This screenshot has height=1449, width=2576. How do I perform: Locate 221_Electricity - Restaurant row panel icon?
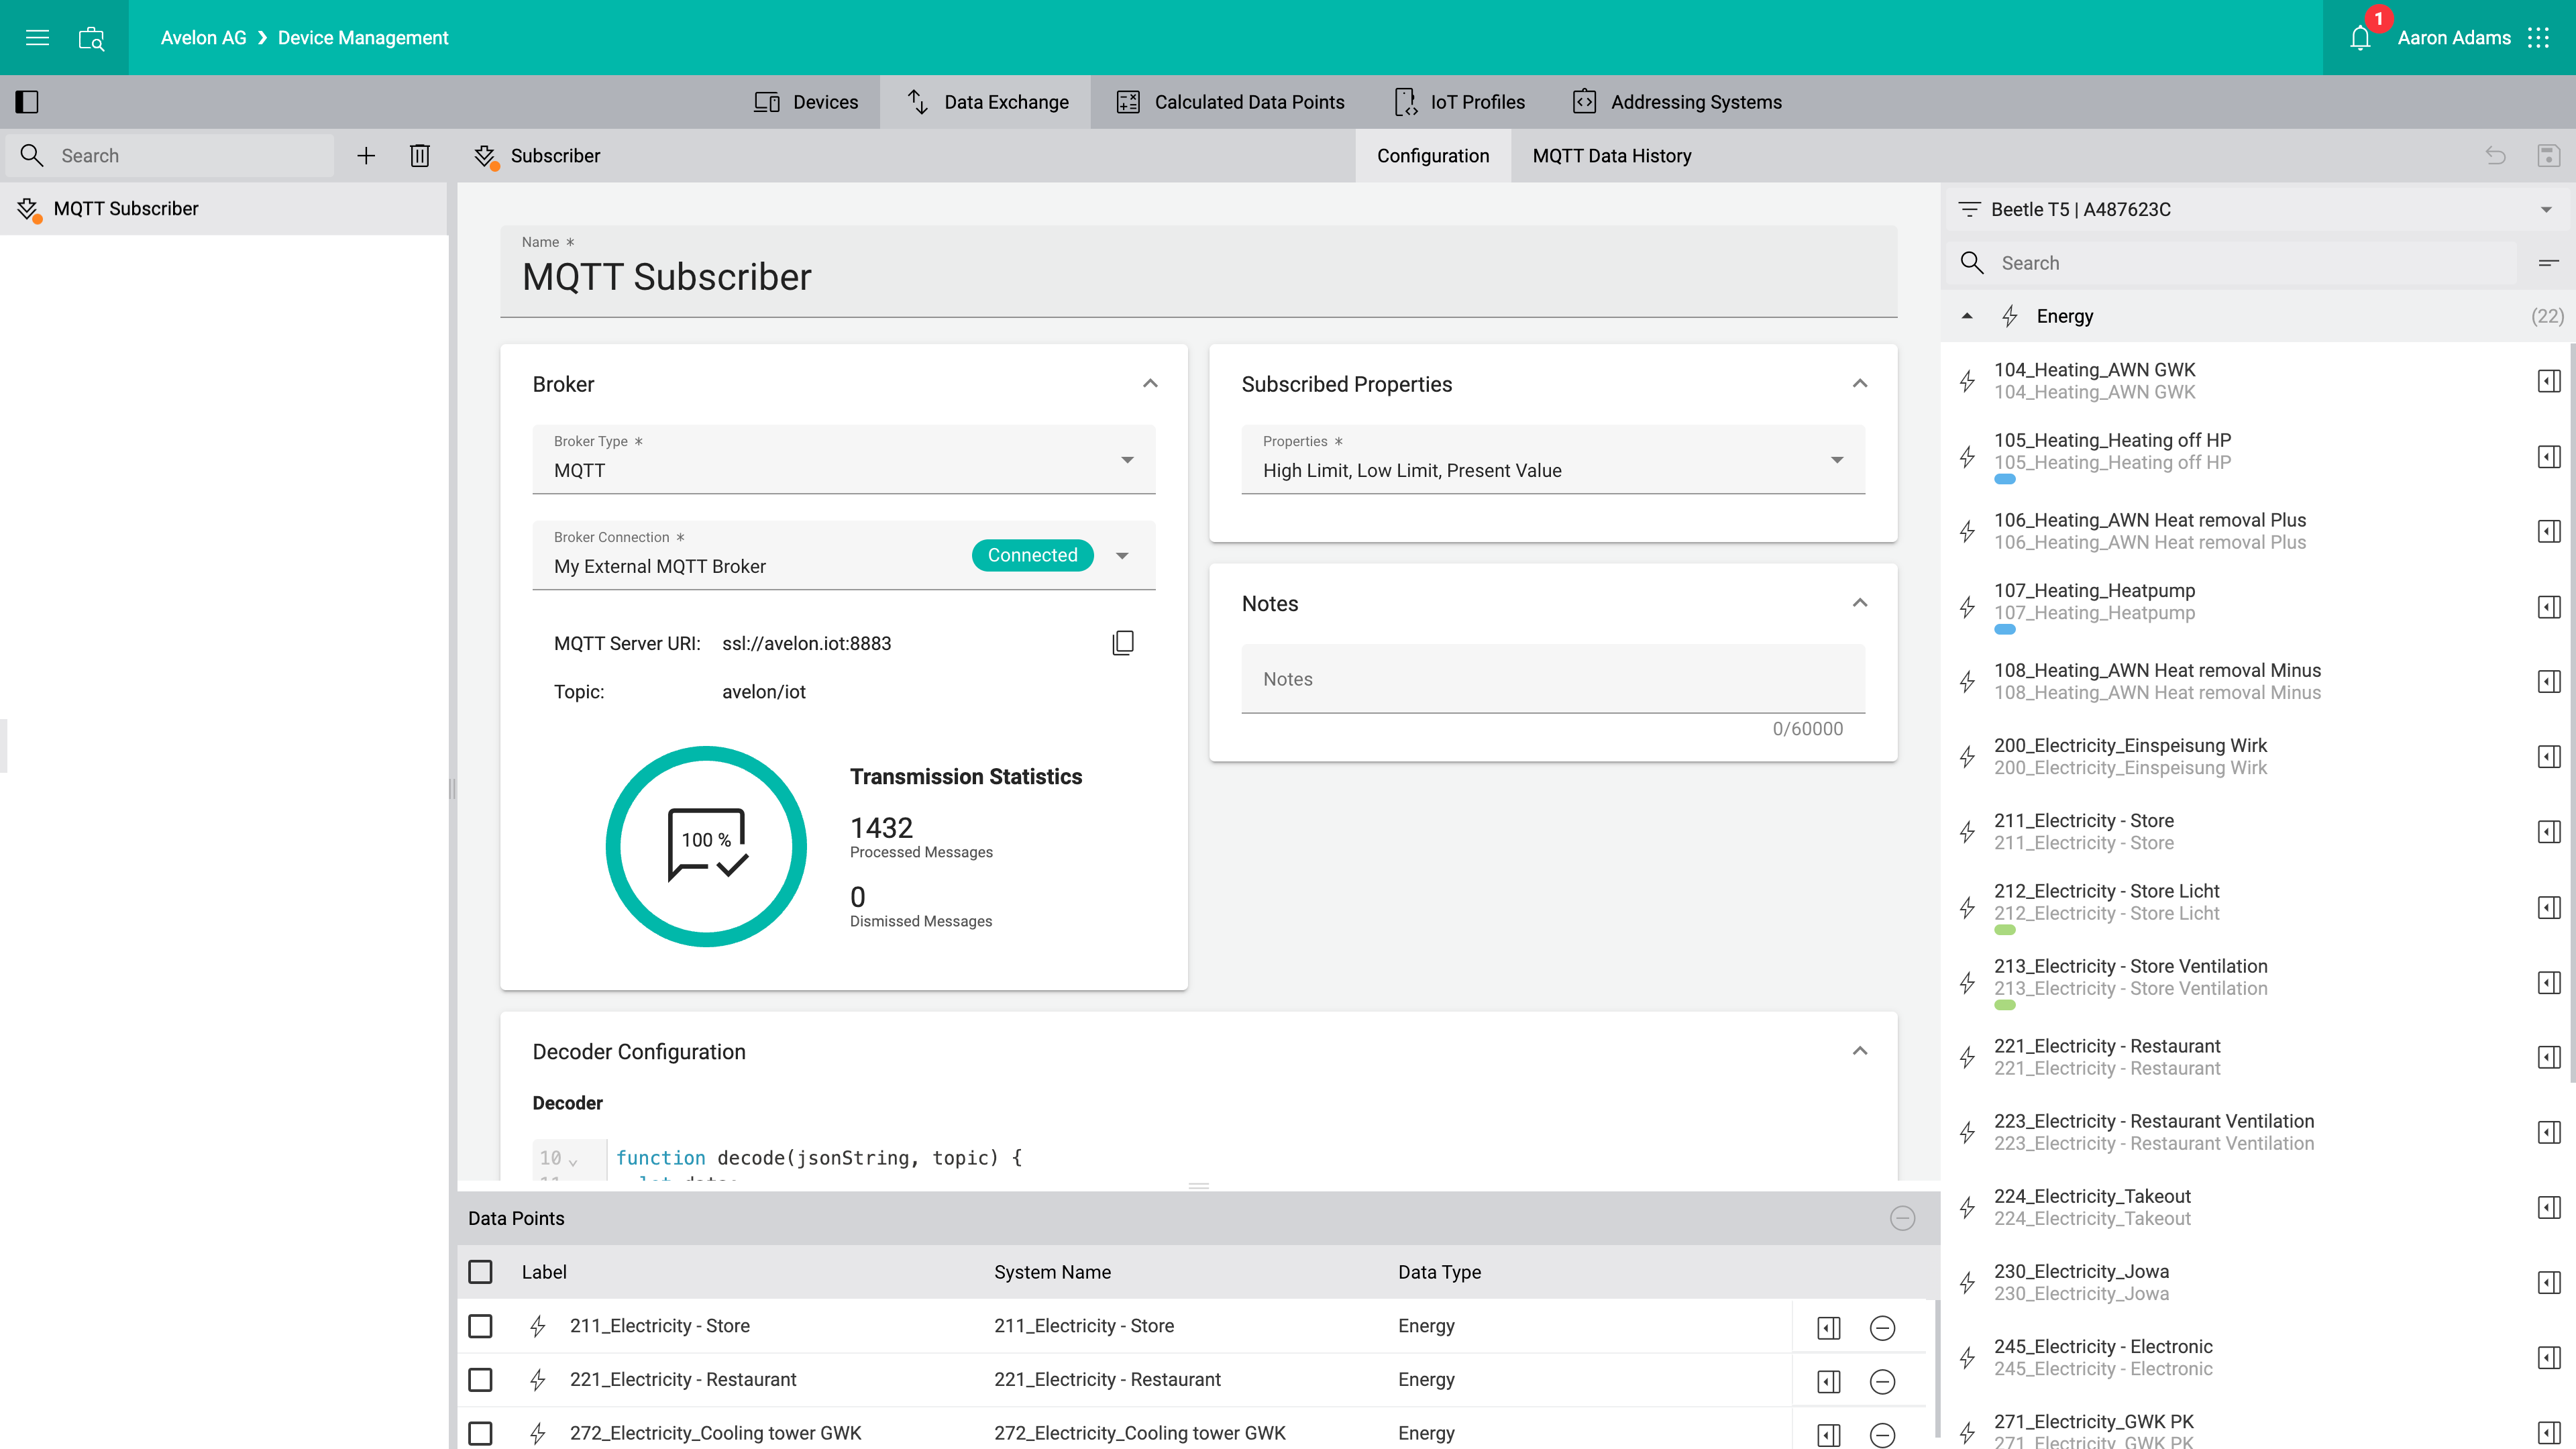click(1829, 1382)
